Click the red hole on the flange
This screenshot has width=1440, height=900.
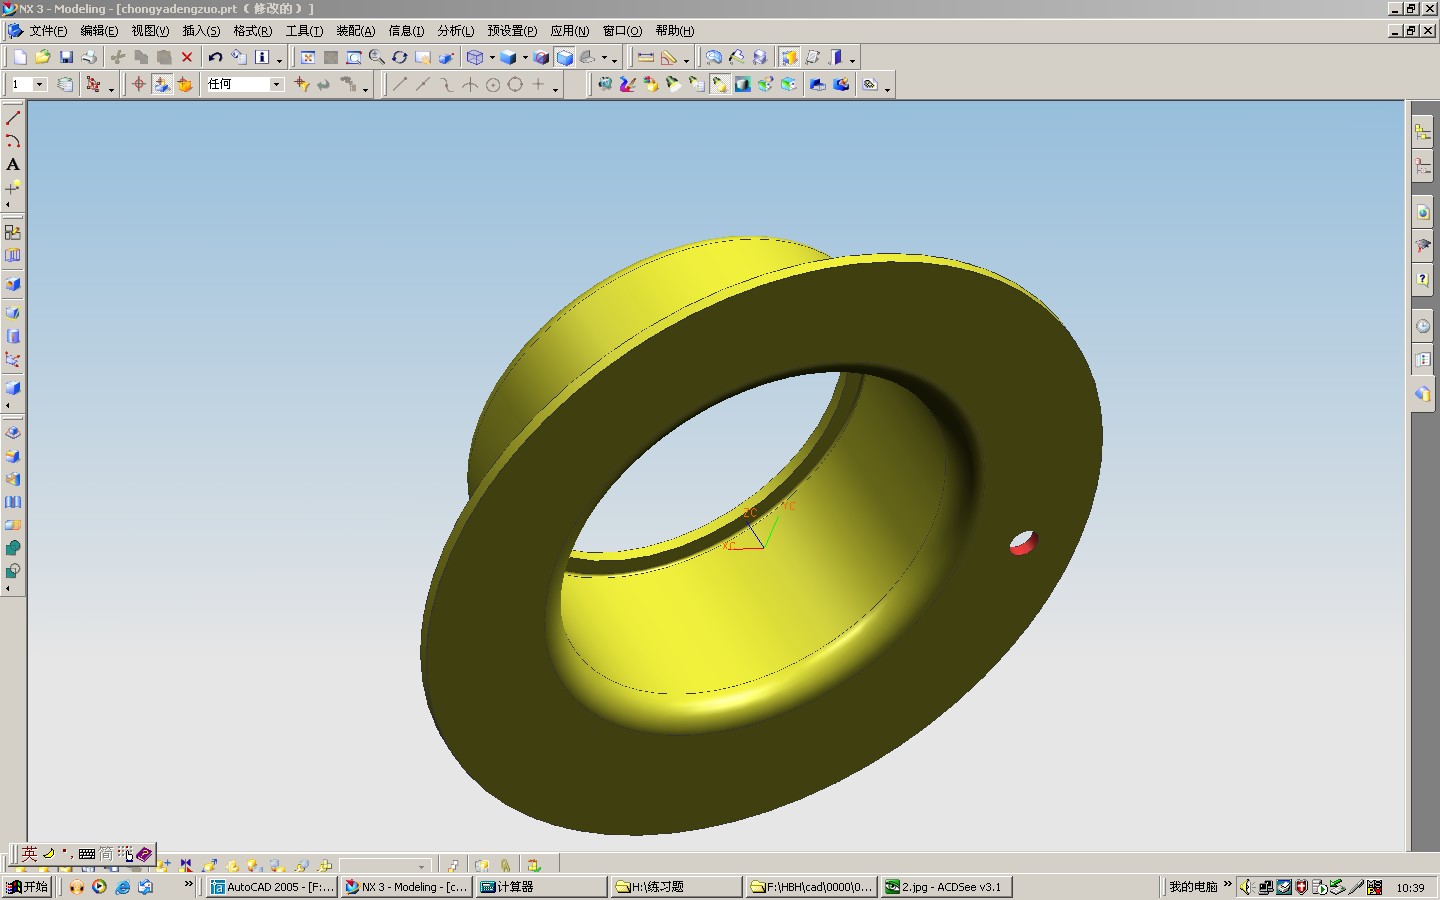click(1023, 543)
